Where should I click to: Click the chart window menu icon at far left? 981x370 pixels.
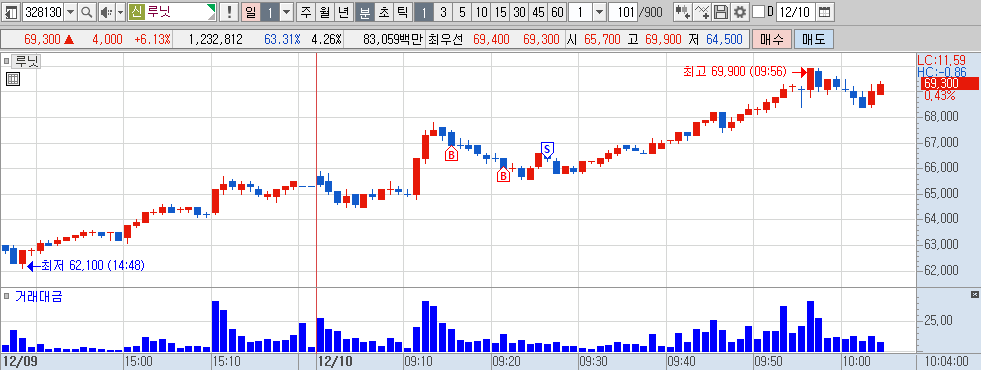pyautogui.click(x=11, y=11)
